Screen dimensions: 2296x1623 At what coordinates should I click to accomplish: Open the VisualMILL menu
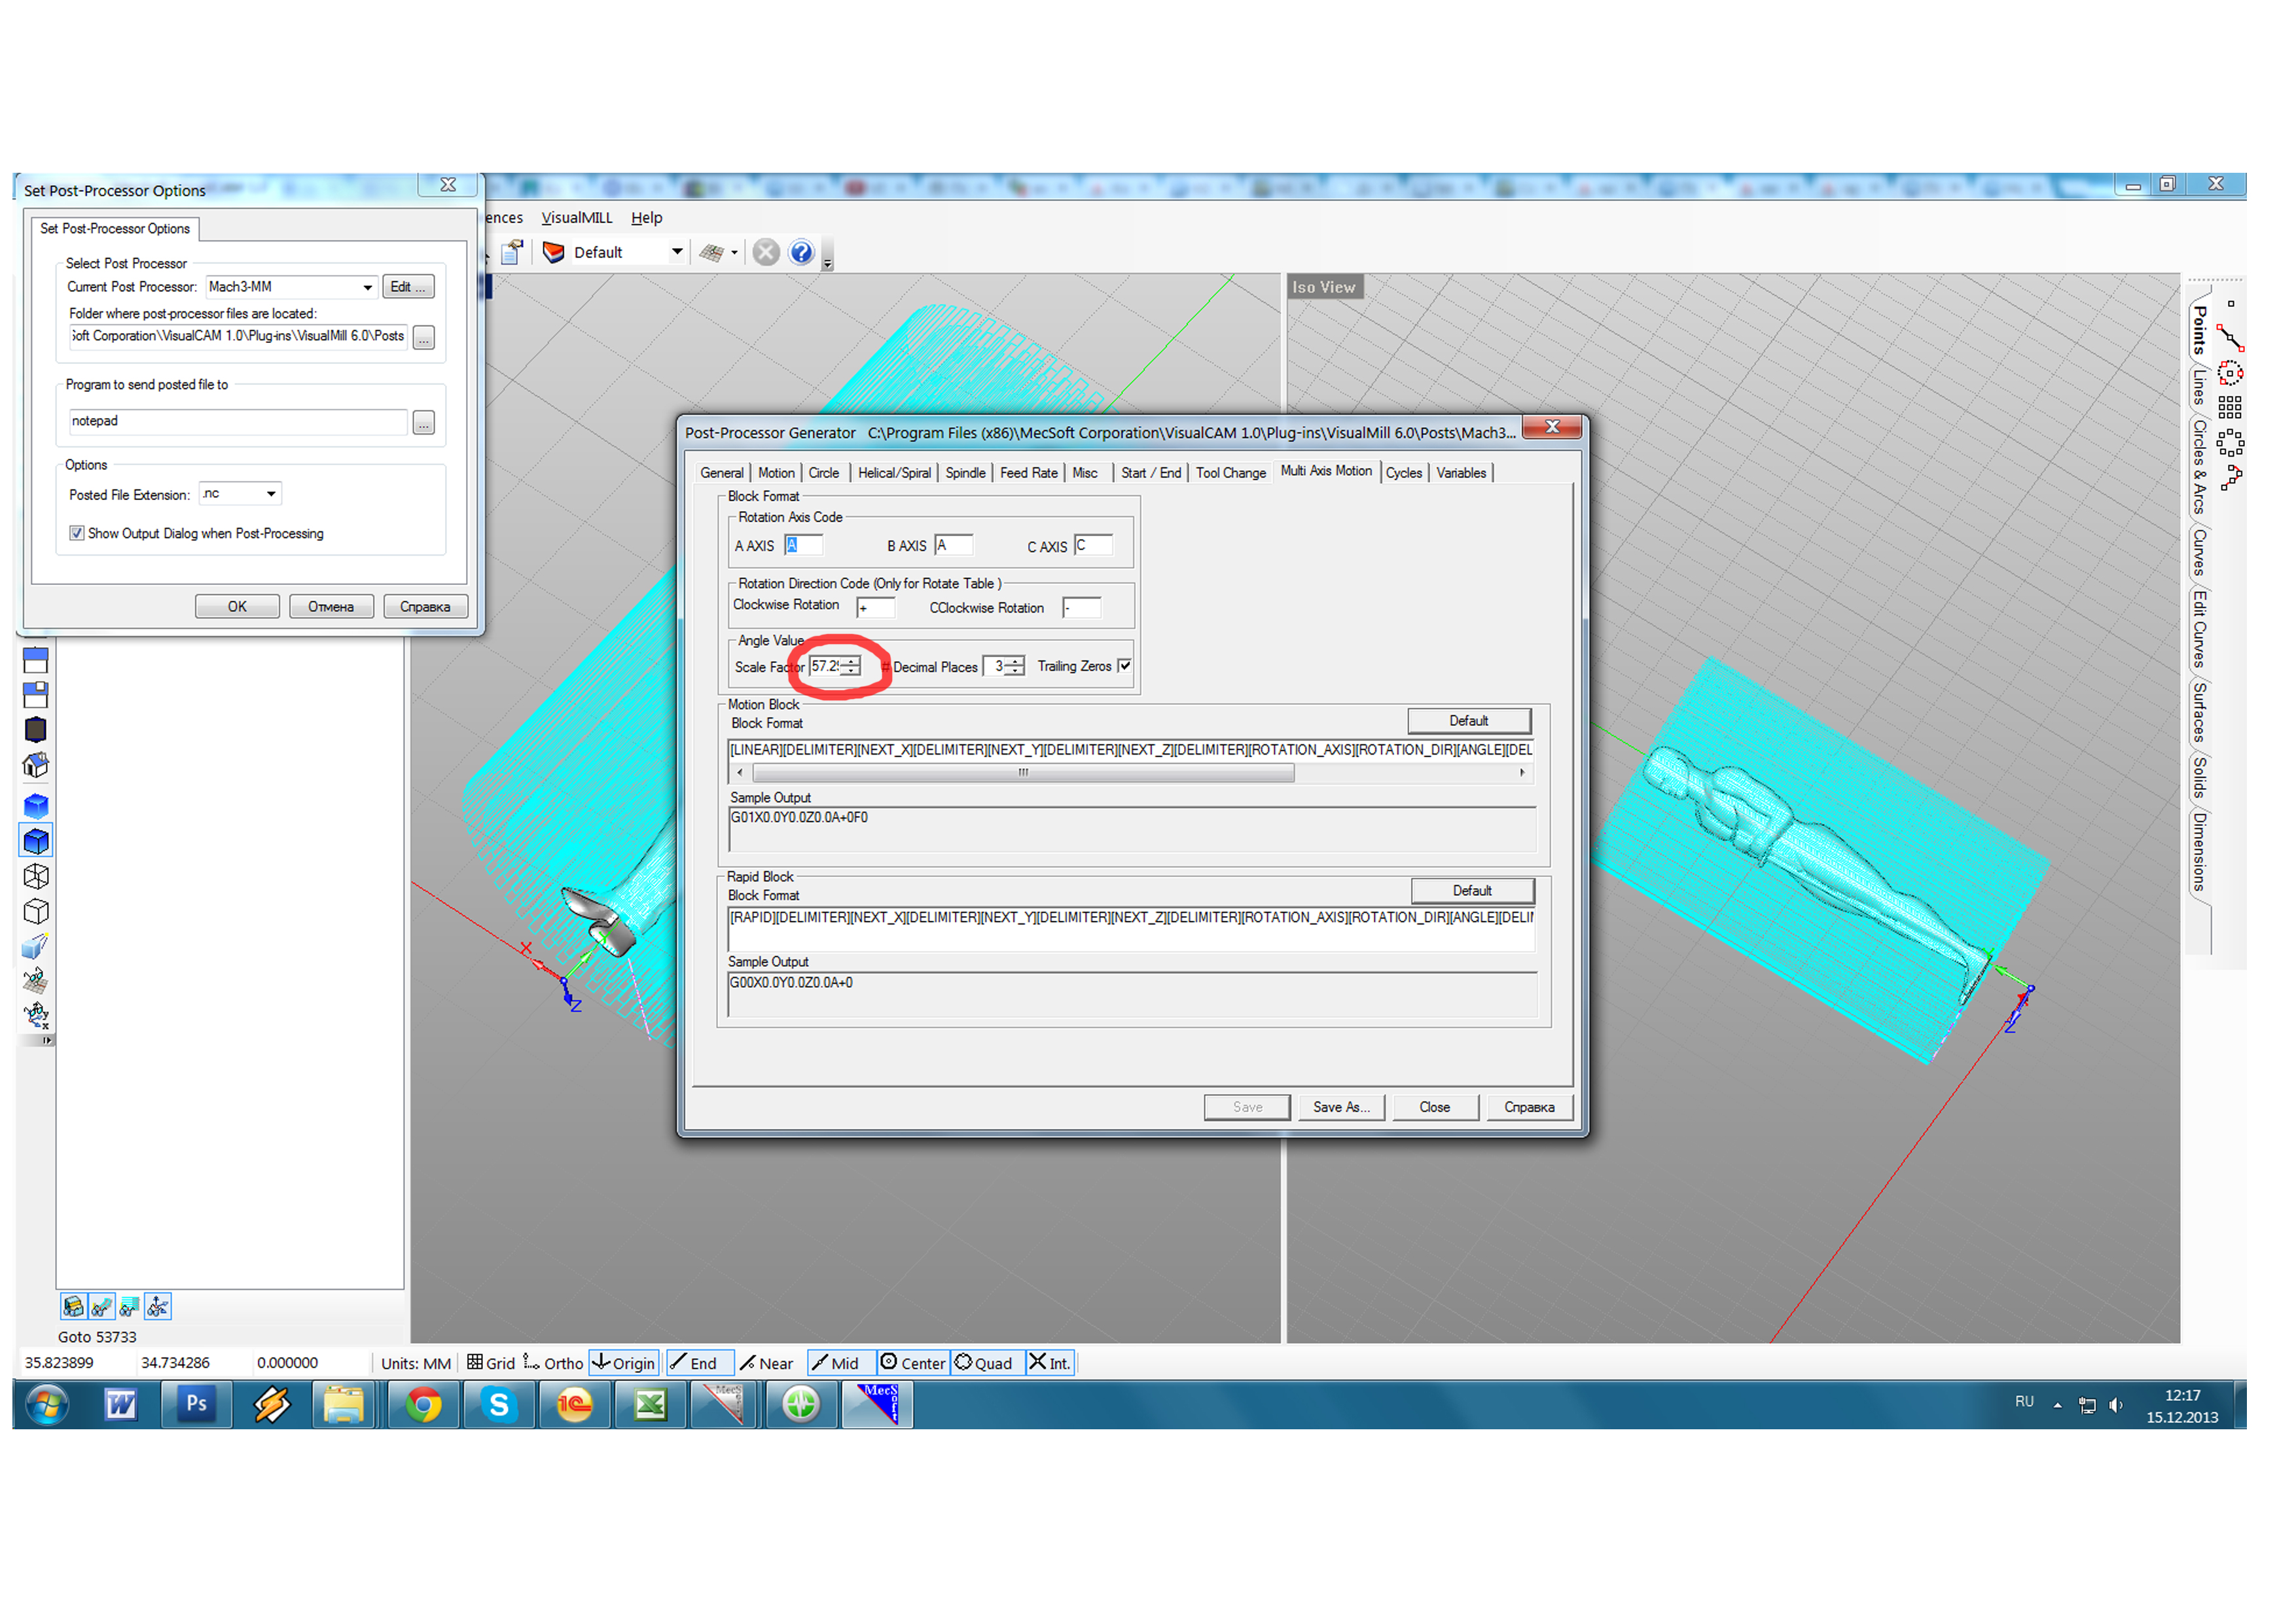tap(576, 218)
